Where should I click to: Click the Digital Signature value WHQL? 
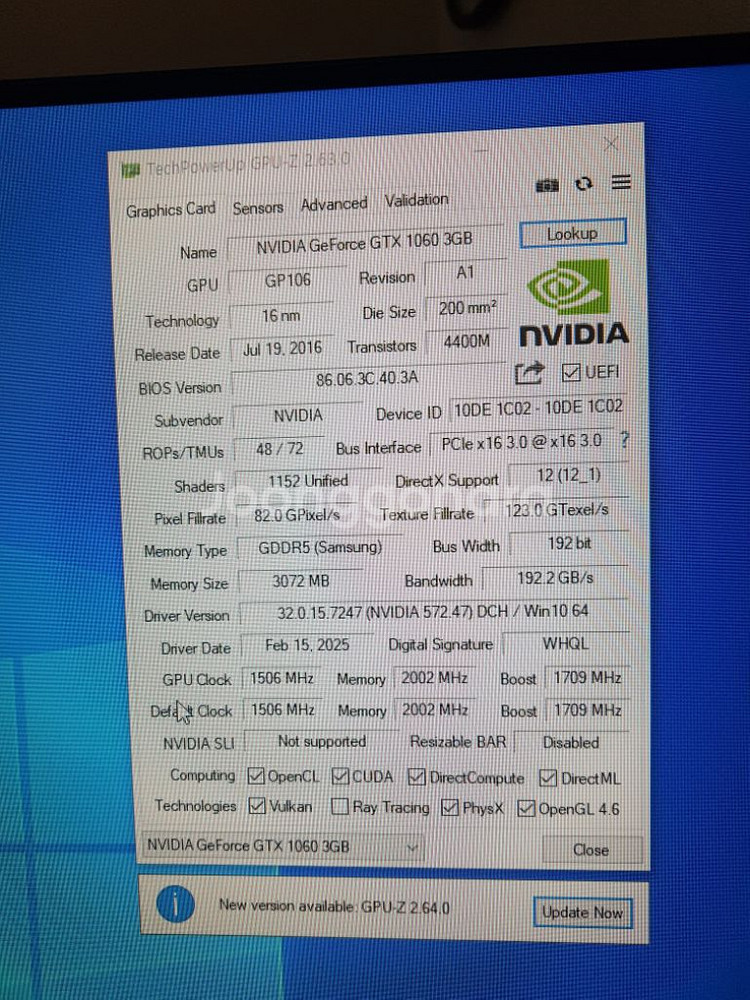click(x=565, y=644)
